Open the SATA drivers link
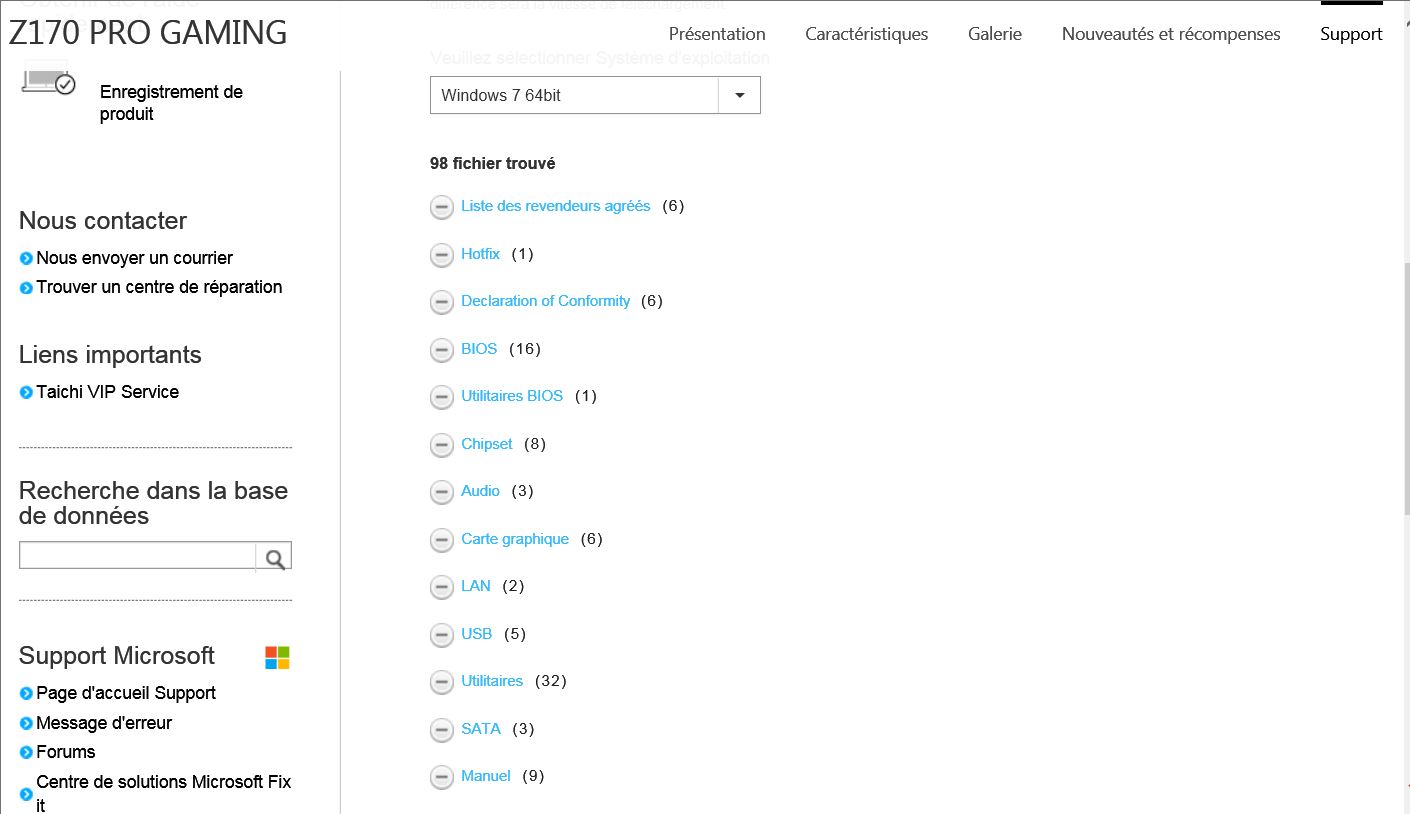Viewport: 1410px width, 814px height. pyautogui.click(x=481, y=729)
